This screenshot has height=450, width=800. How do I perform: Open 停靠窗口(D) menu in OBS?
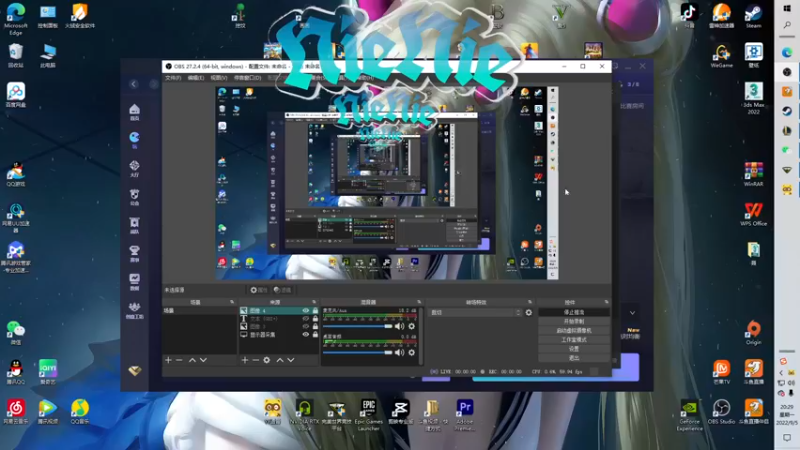coord(247,78)
